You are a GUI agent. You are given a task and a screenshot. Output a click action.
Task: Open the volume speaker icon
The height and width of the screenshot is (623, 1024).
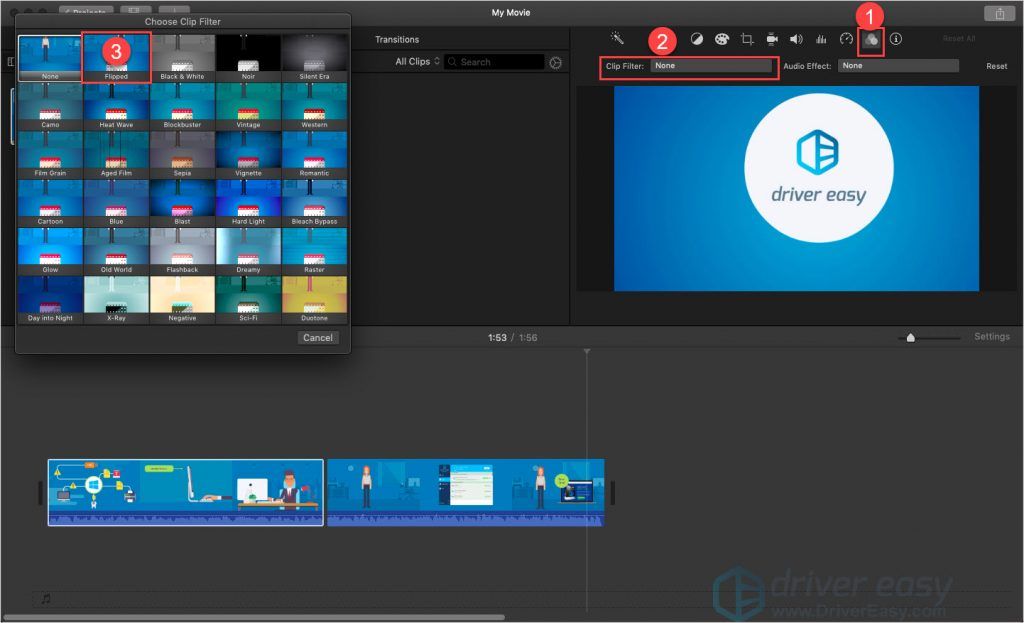coord(796,39)
